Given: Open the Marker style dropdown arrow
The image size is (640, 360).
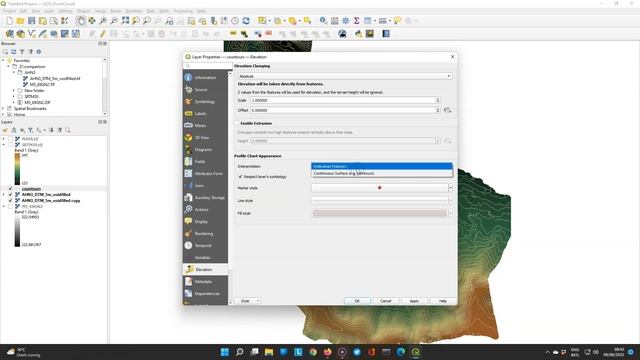Looking at the screenshot, I should (x=450, y=188).
